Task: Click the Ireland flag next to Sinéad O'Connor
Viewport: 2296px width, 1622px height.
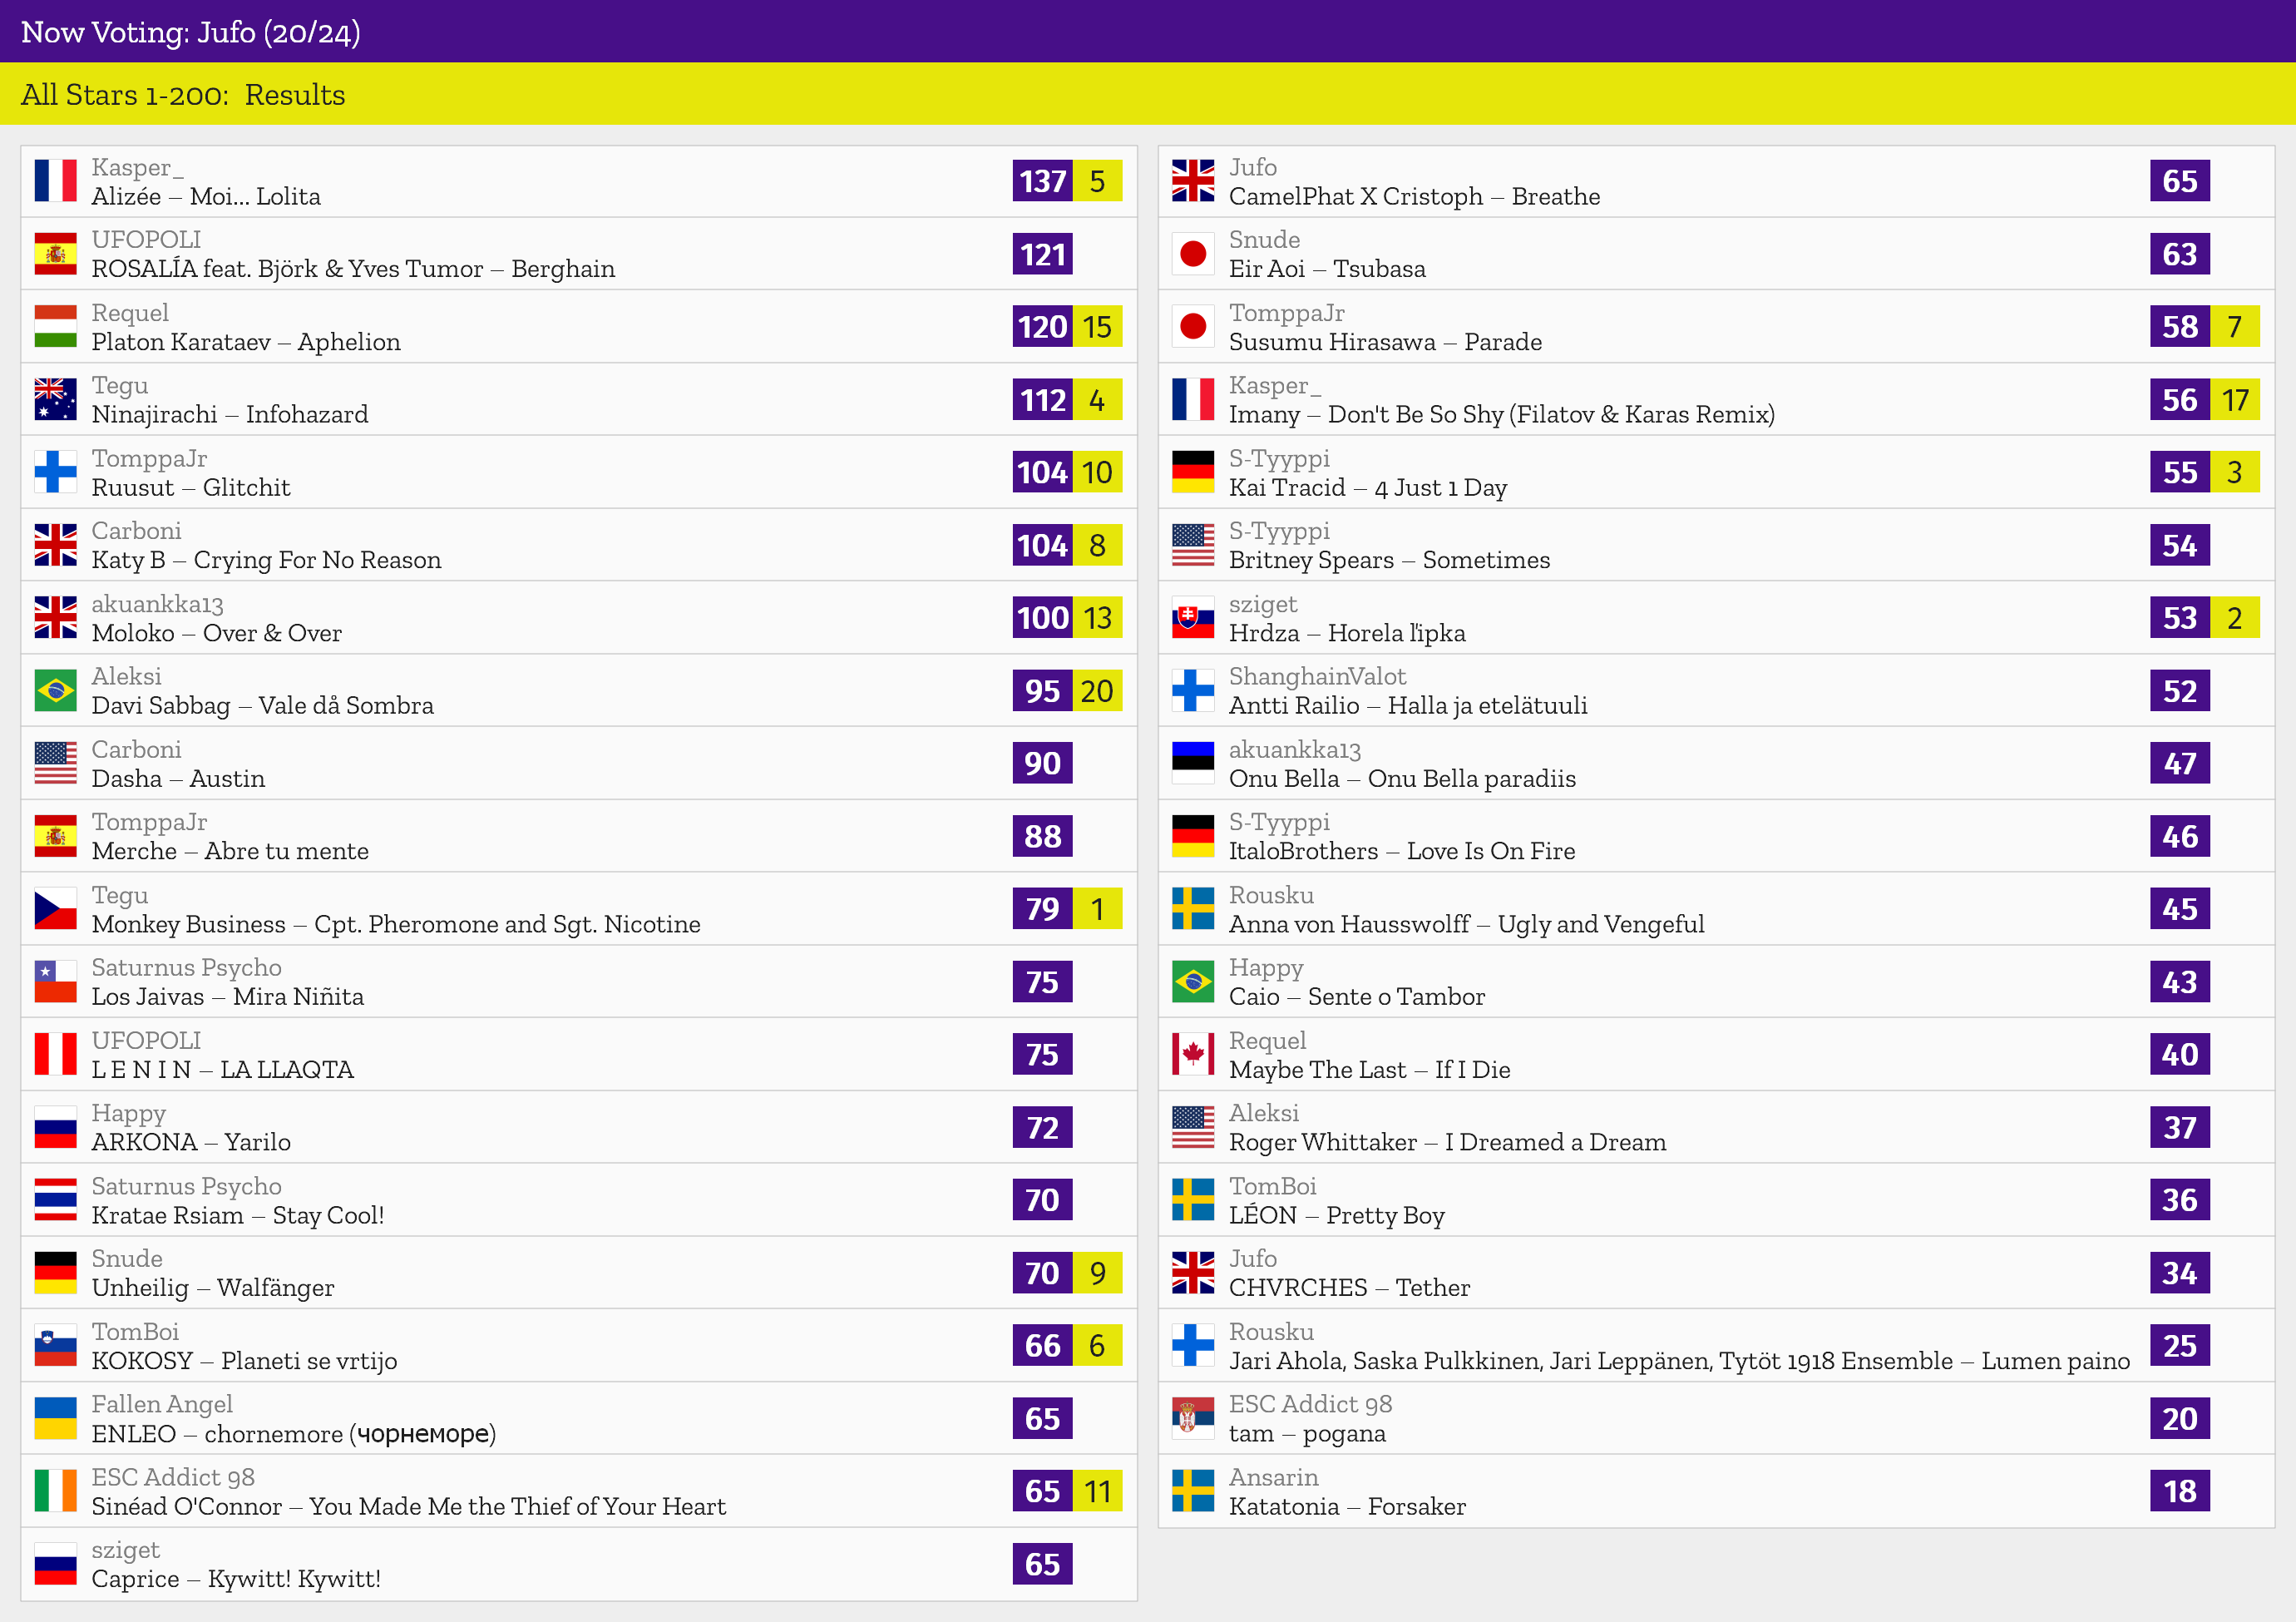Action: click(55, 1491)
